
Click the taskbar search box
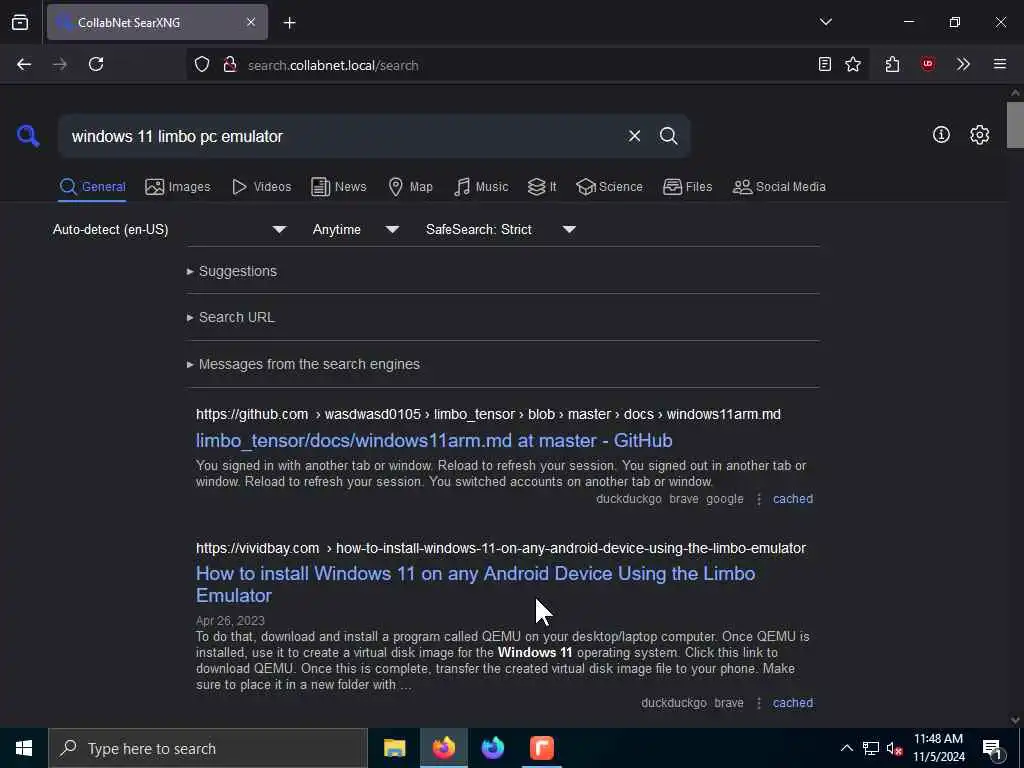coord(208,748)
